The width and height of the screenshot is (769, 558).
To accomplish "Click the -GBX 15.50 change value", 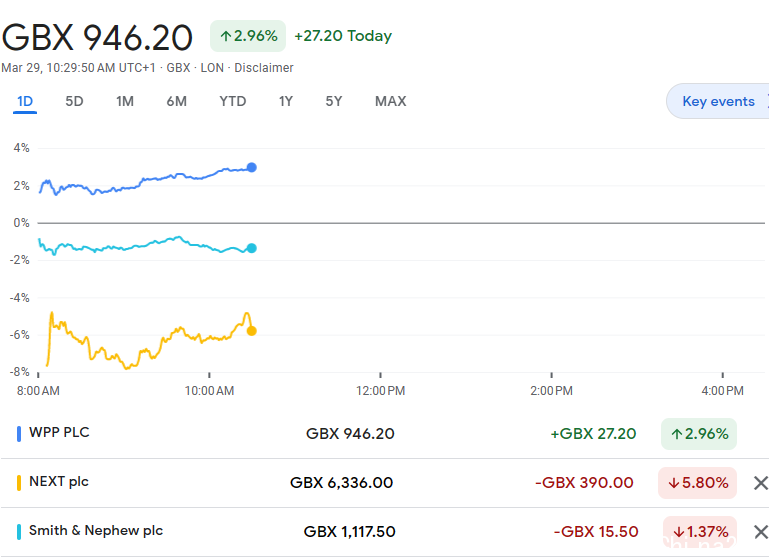I will [x=596, y=532].
